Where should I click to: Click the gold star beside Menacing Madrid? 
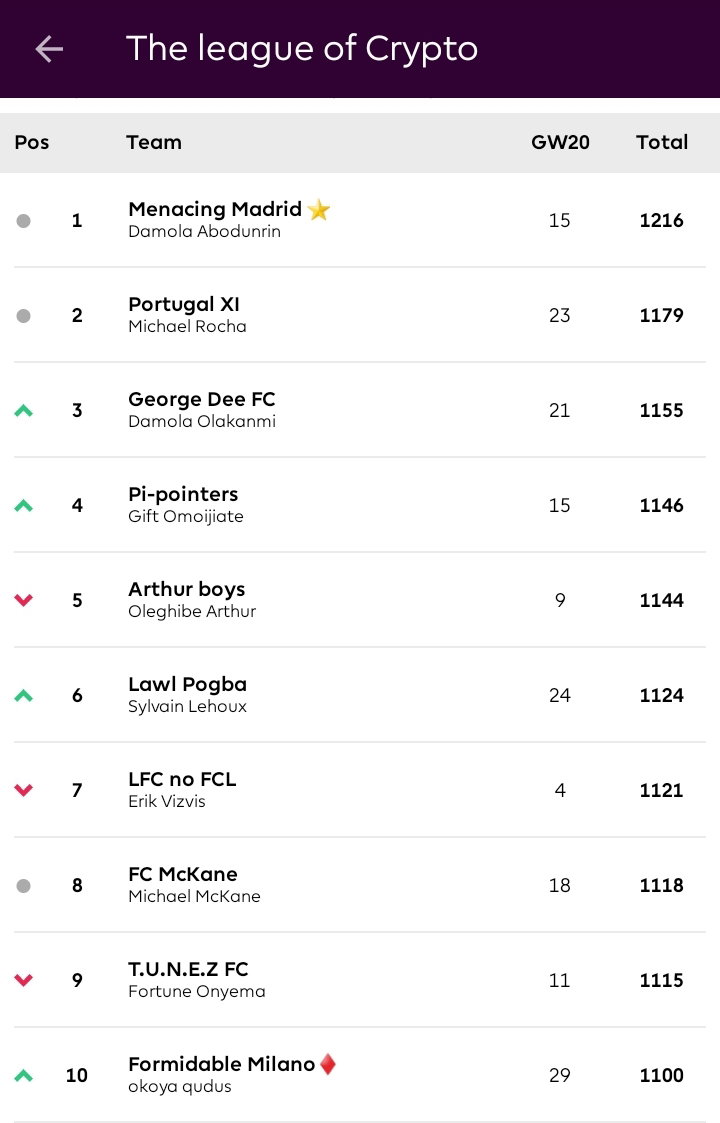coord(318,209)
